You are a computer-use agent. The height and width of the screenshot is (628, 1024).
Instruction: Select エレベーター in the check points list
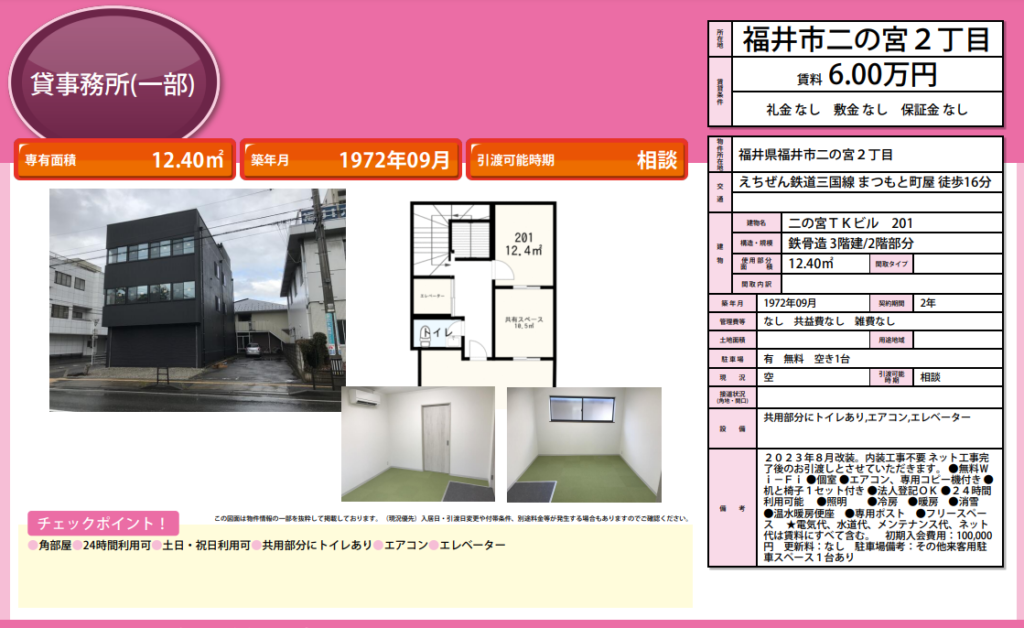(x=472, y=545)
